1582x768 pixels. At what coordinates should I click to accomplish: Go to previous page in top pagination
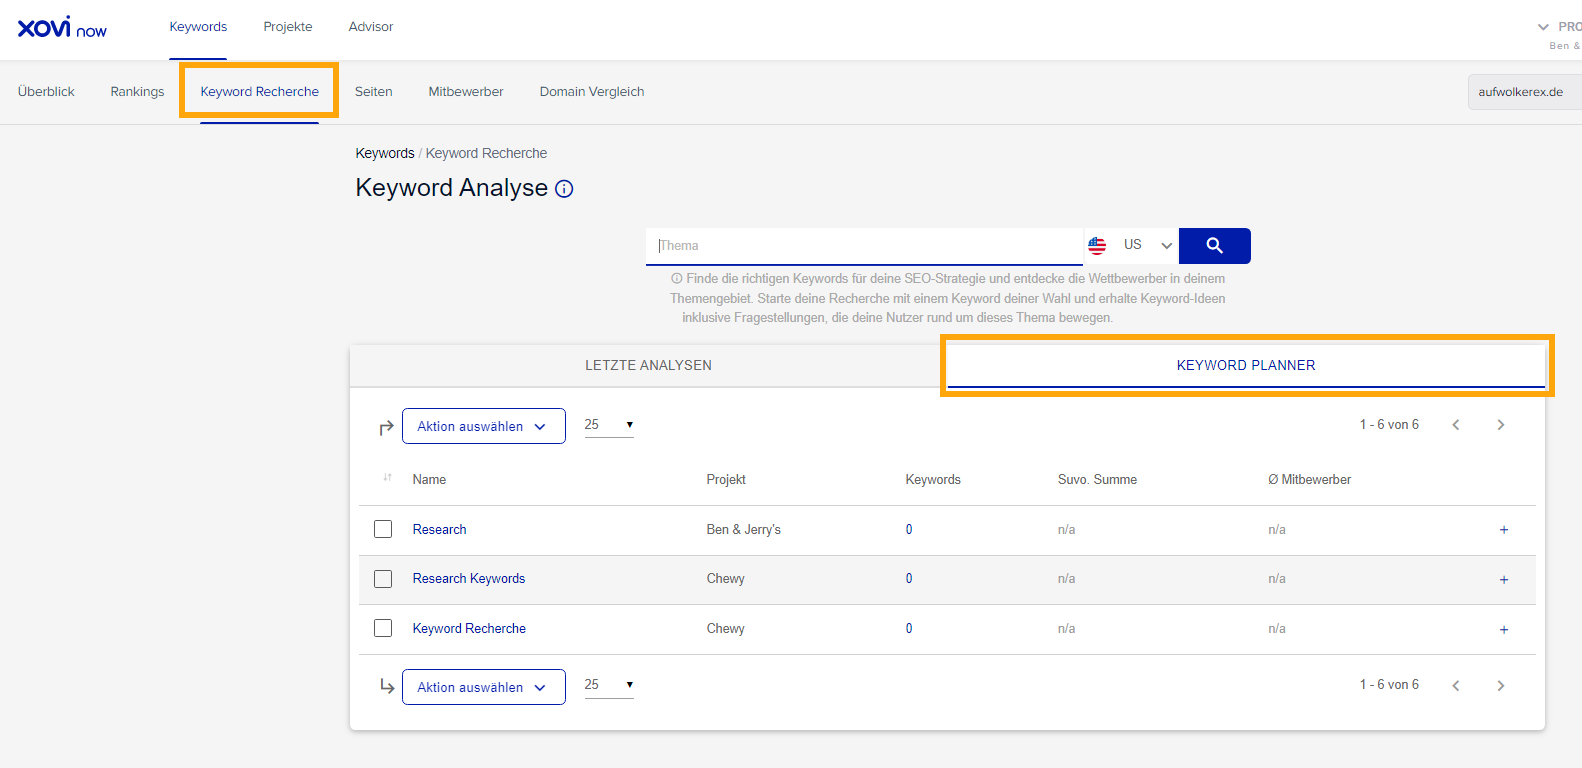pos(1456,425)
